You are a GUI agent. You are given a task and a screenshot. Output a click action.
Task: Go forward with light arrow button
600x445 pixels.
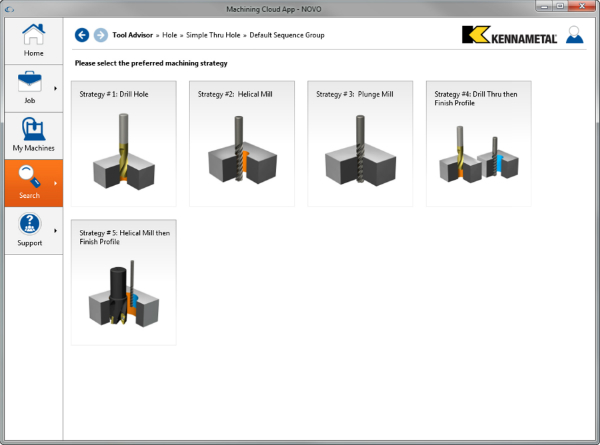[101, 35]
